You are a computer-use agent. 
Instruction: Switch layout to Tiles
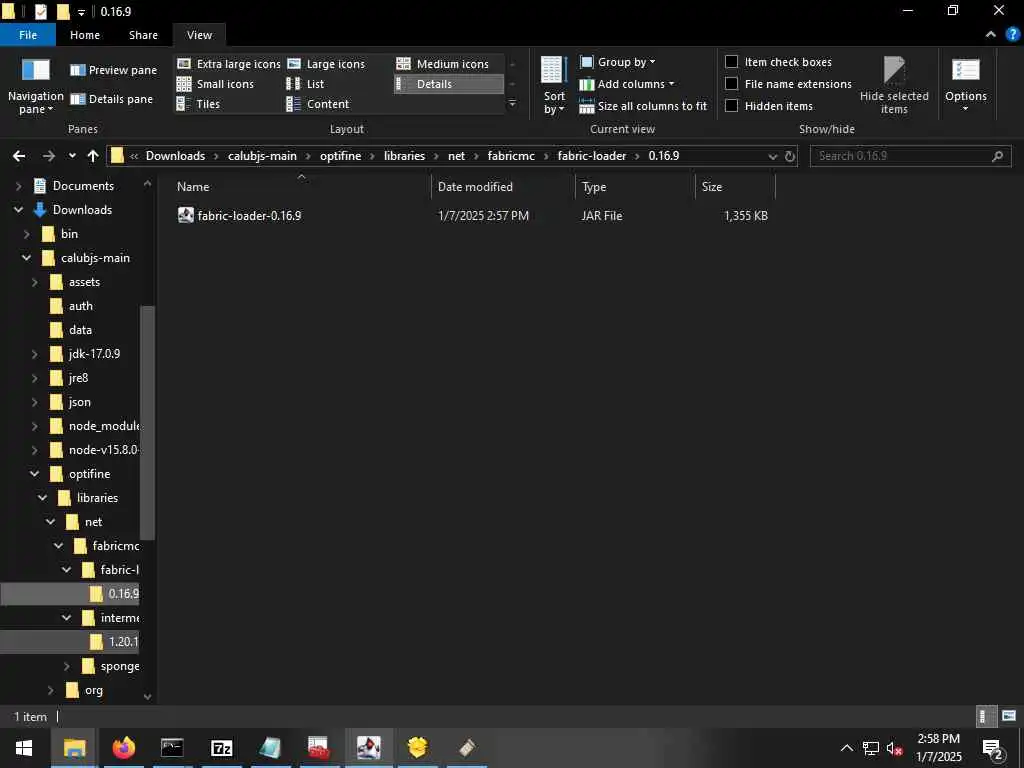coord(198,104)
